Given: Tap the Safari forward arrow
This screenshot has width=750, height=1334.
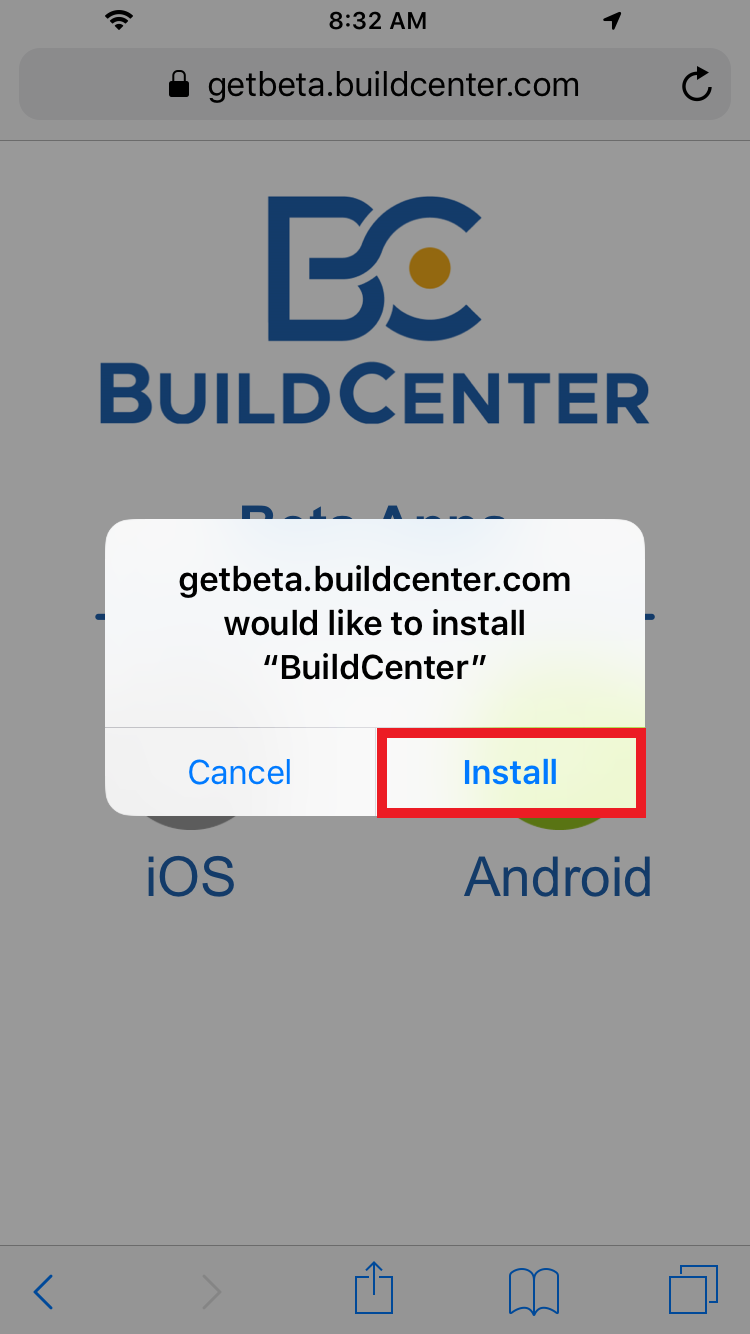Looking at the screenshot, I should [211, 1292].
